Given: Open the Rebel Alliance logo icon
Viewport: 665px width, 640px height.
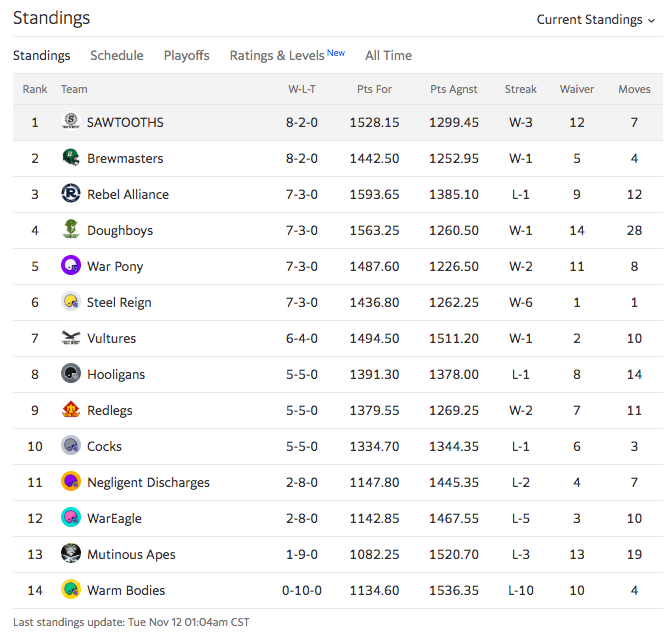Looking at the screenshot, I should click(71, 194).
